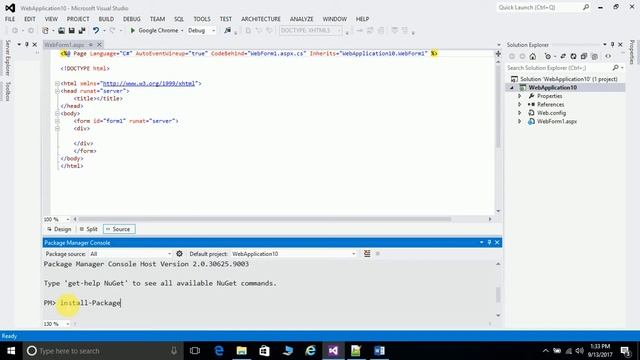The width and height of the screenshot is (640, 360).
Task: Switch to the Split view tab
Action: tap(89, 229)
